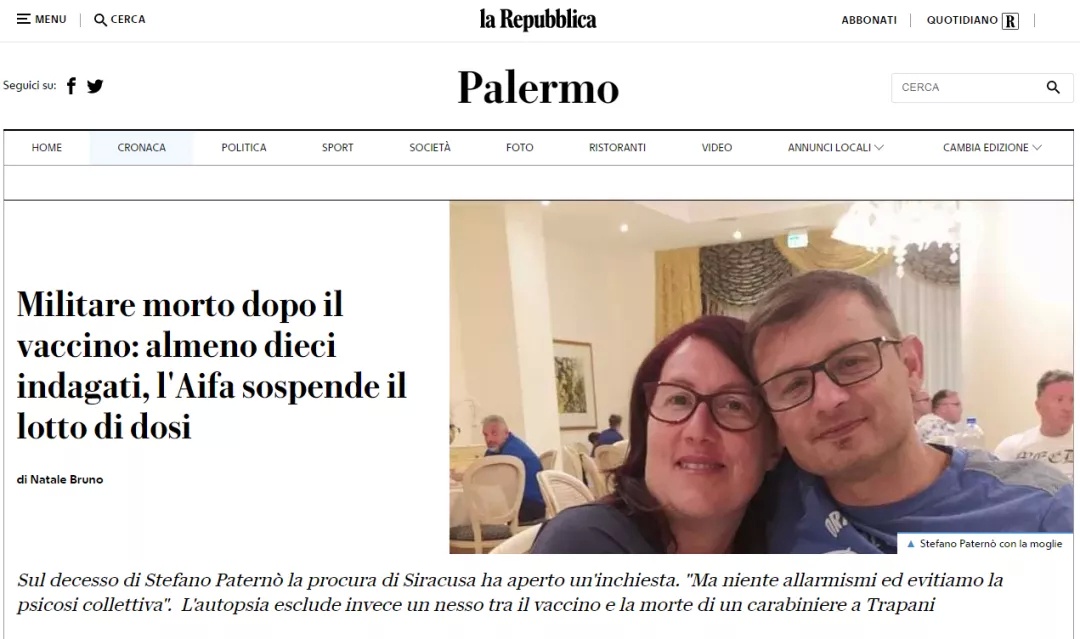Click the Palermo edition title
The image size is (1080, 639).
[538, 87]
